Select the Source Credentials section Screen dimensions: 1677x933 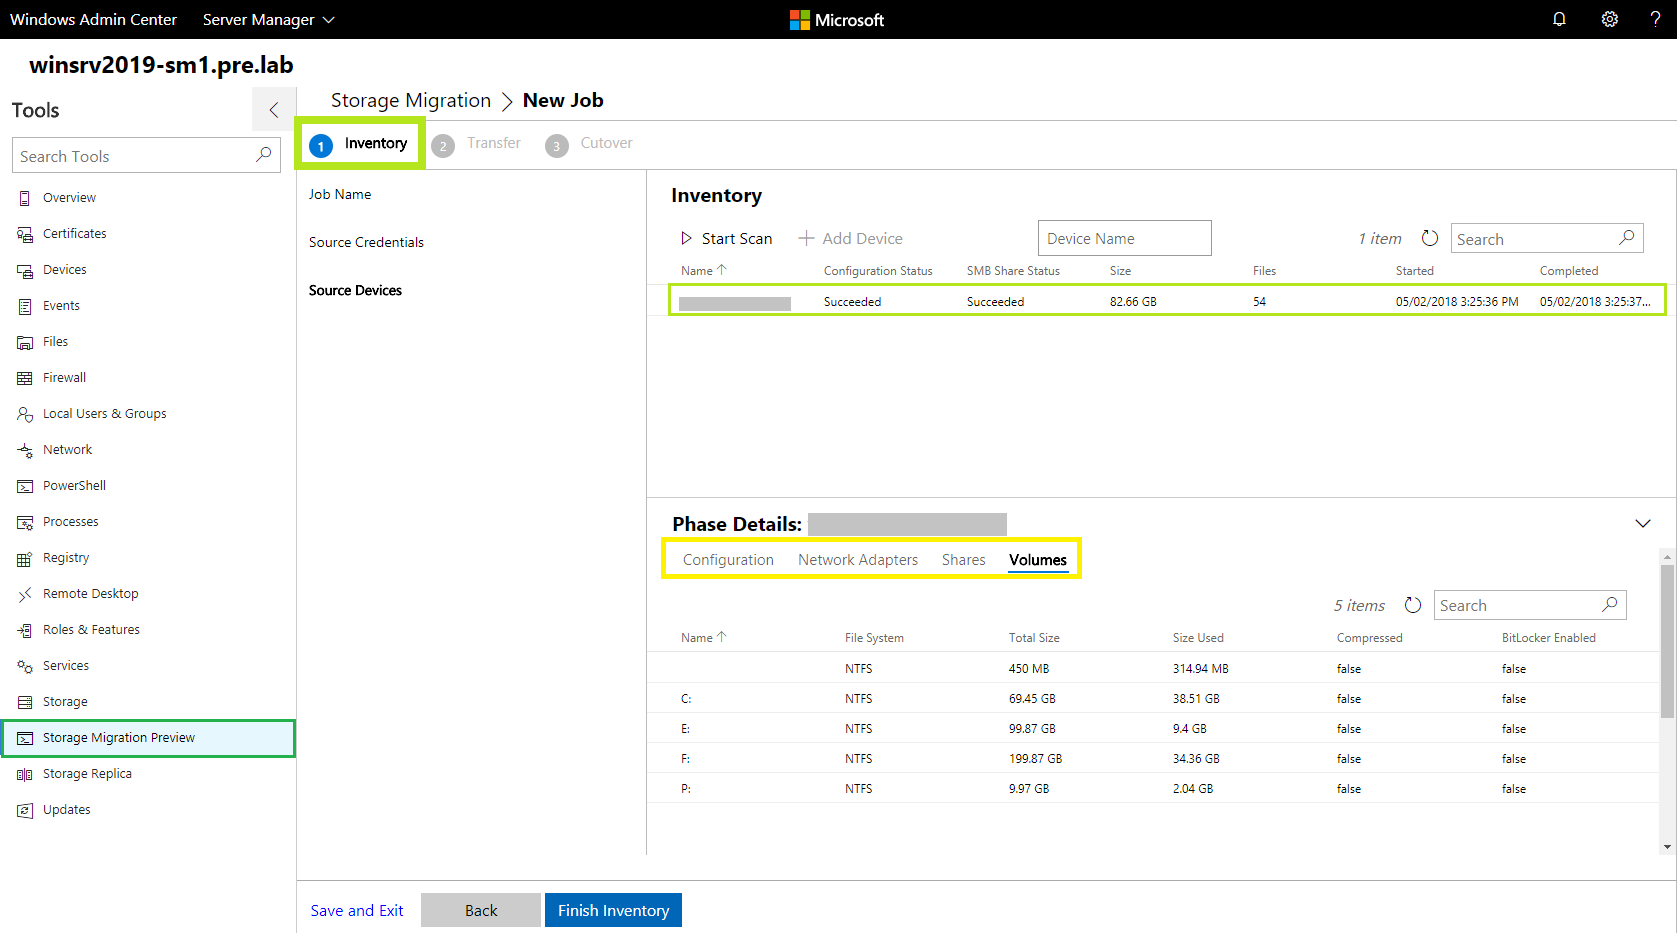point(366,242)
